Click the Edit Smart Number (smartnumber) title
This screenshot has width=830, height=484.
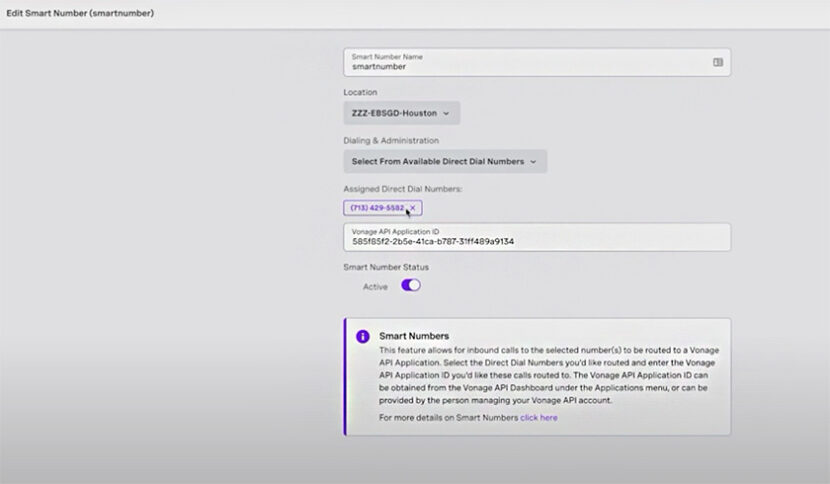click(80, 13)
